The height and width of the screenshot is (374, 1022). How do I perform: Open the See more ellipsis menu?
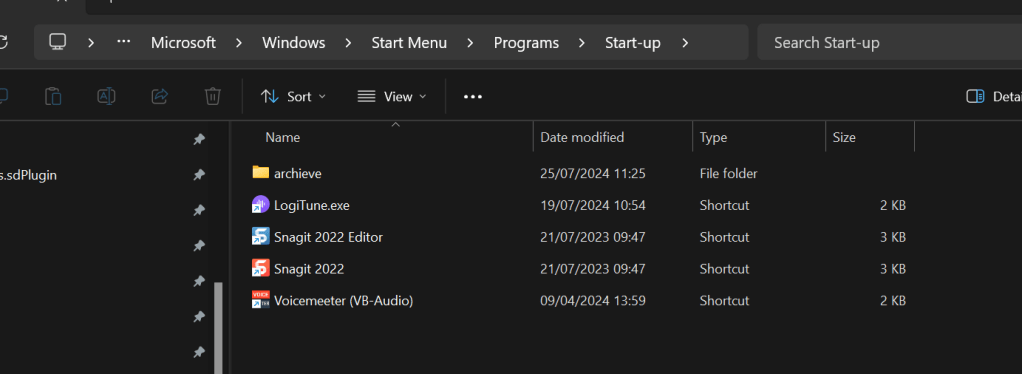coord(473,96)
